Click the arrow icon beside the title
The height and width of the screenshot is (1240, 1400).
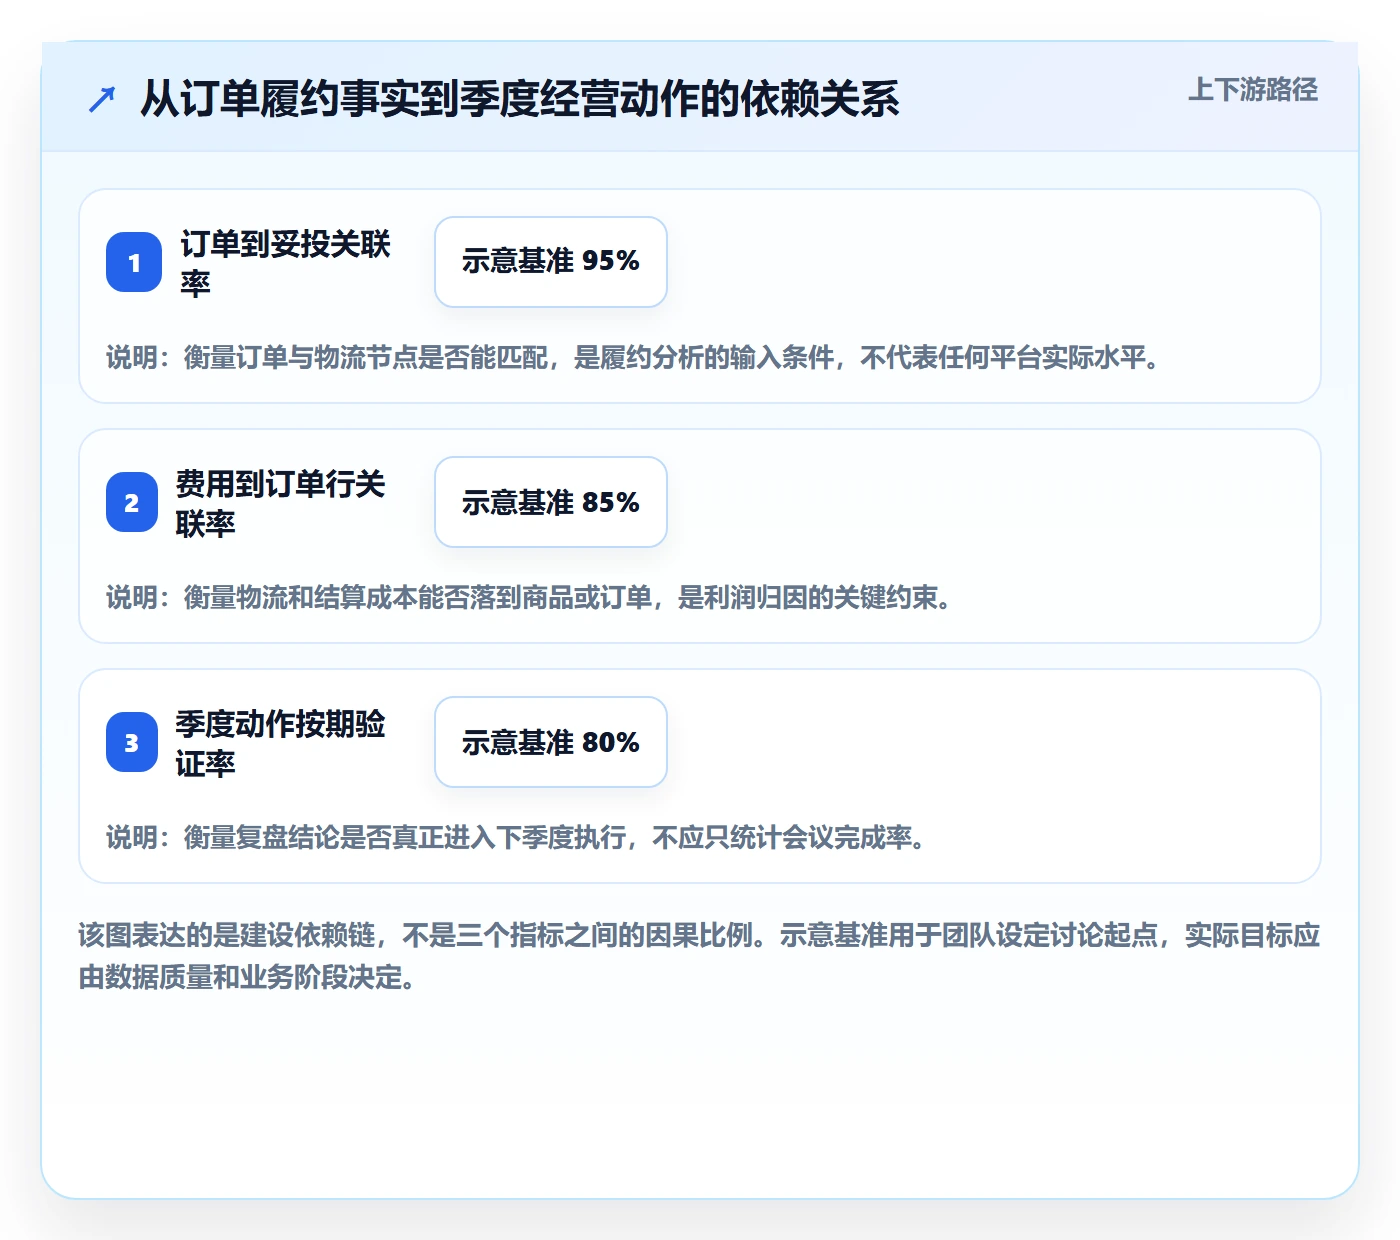click(102, 99)
